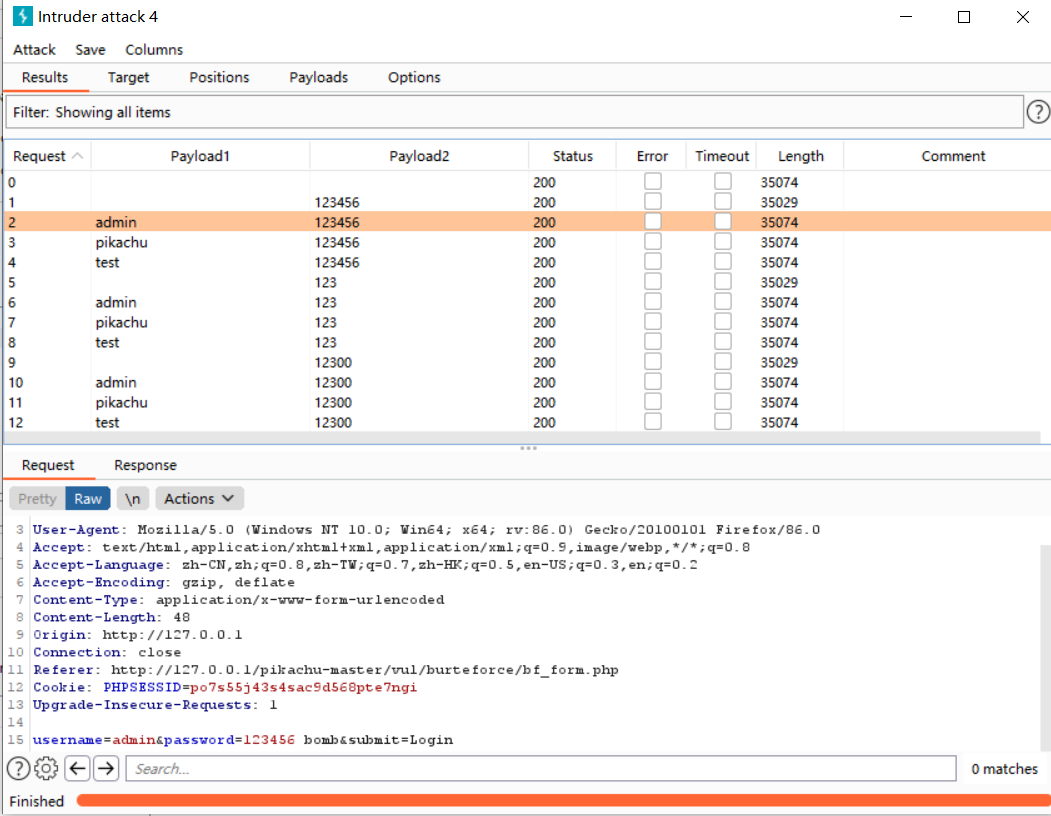
Task: Sort by Error column header
Action: [652, 156]
